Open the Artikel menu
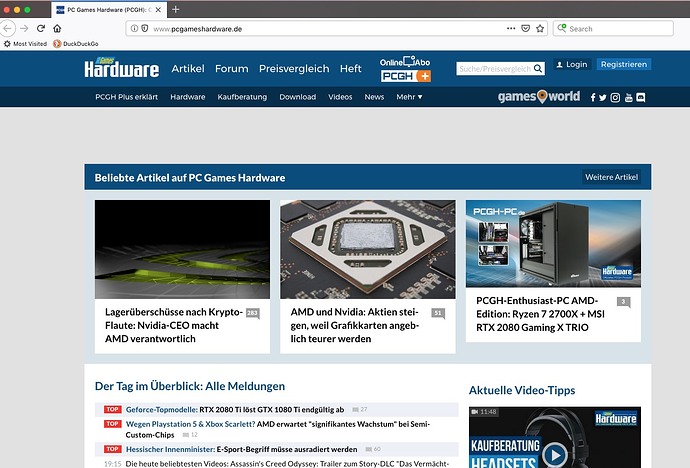The height and width of the screenshot is (468, 690). pyautogui.click(x=188, y=69)
